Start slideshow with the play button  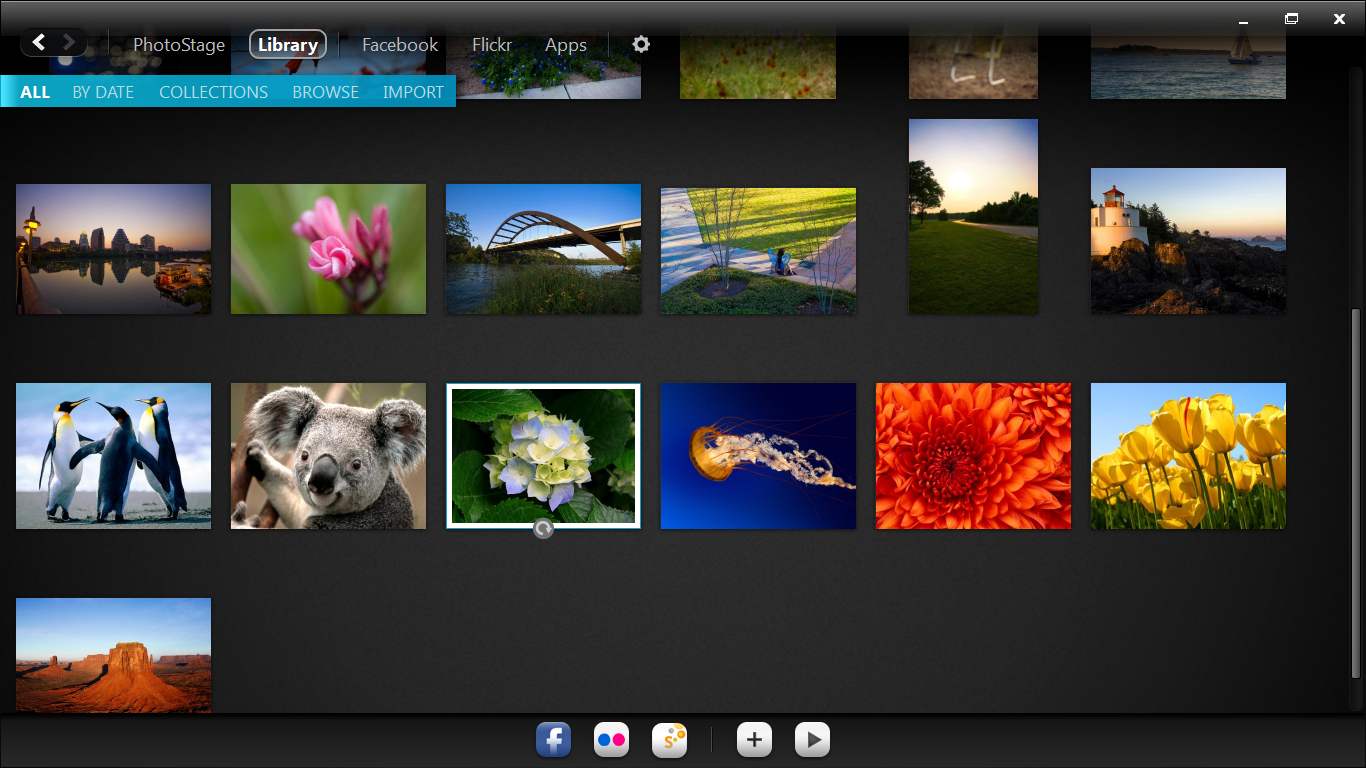click(812, 740)
